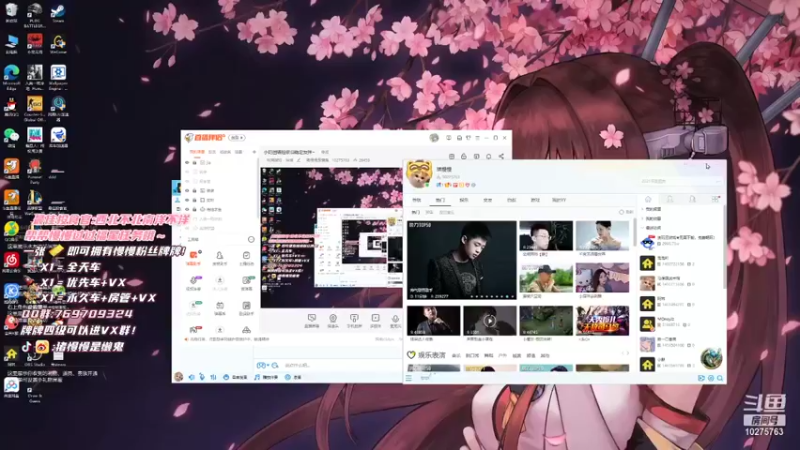Click the orange highlighted tool in streaming toolbox
The height and width of the screenshot is (450, 800).
194,257
